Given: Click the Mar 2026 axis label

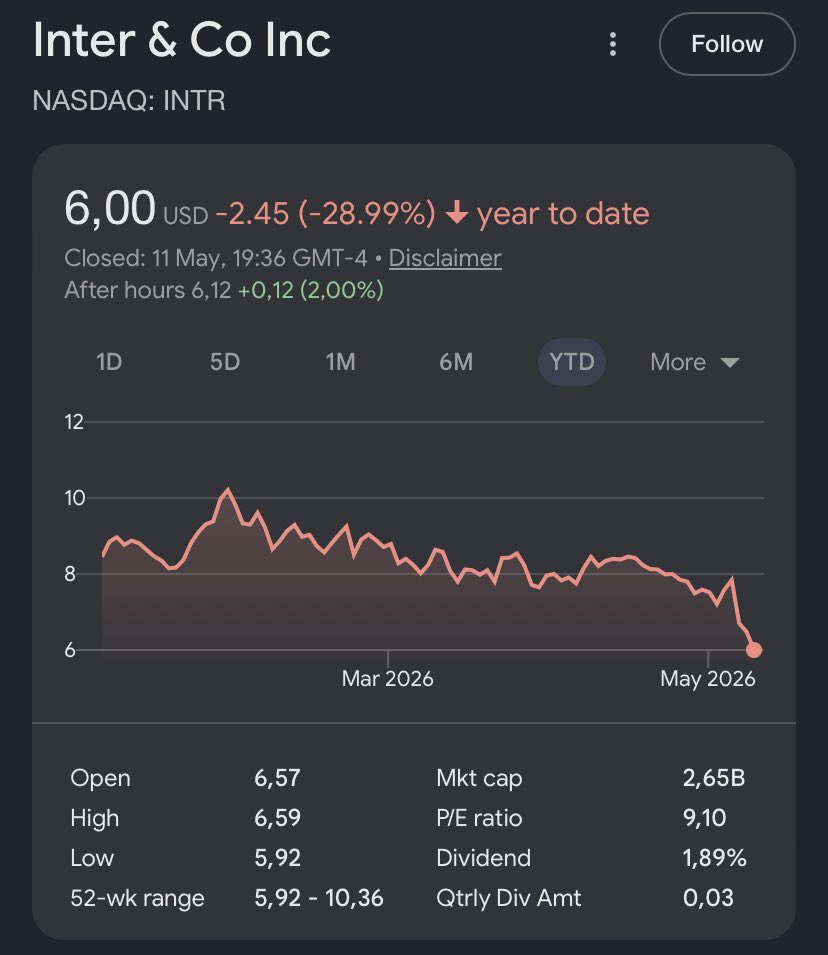Looking at the screenshot, I should (x=387, y=678).
